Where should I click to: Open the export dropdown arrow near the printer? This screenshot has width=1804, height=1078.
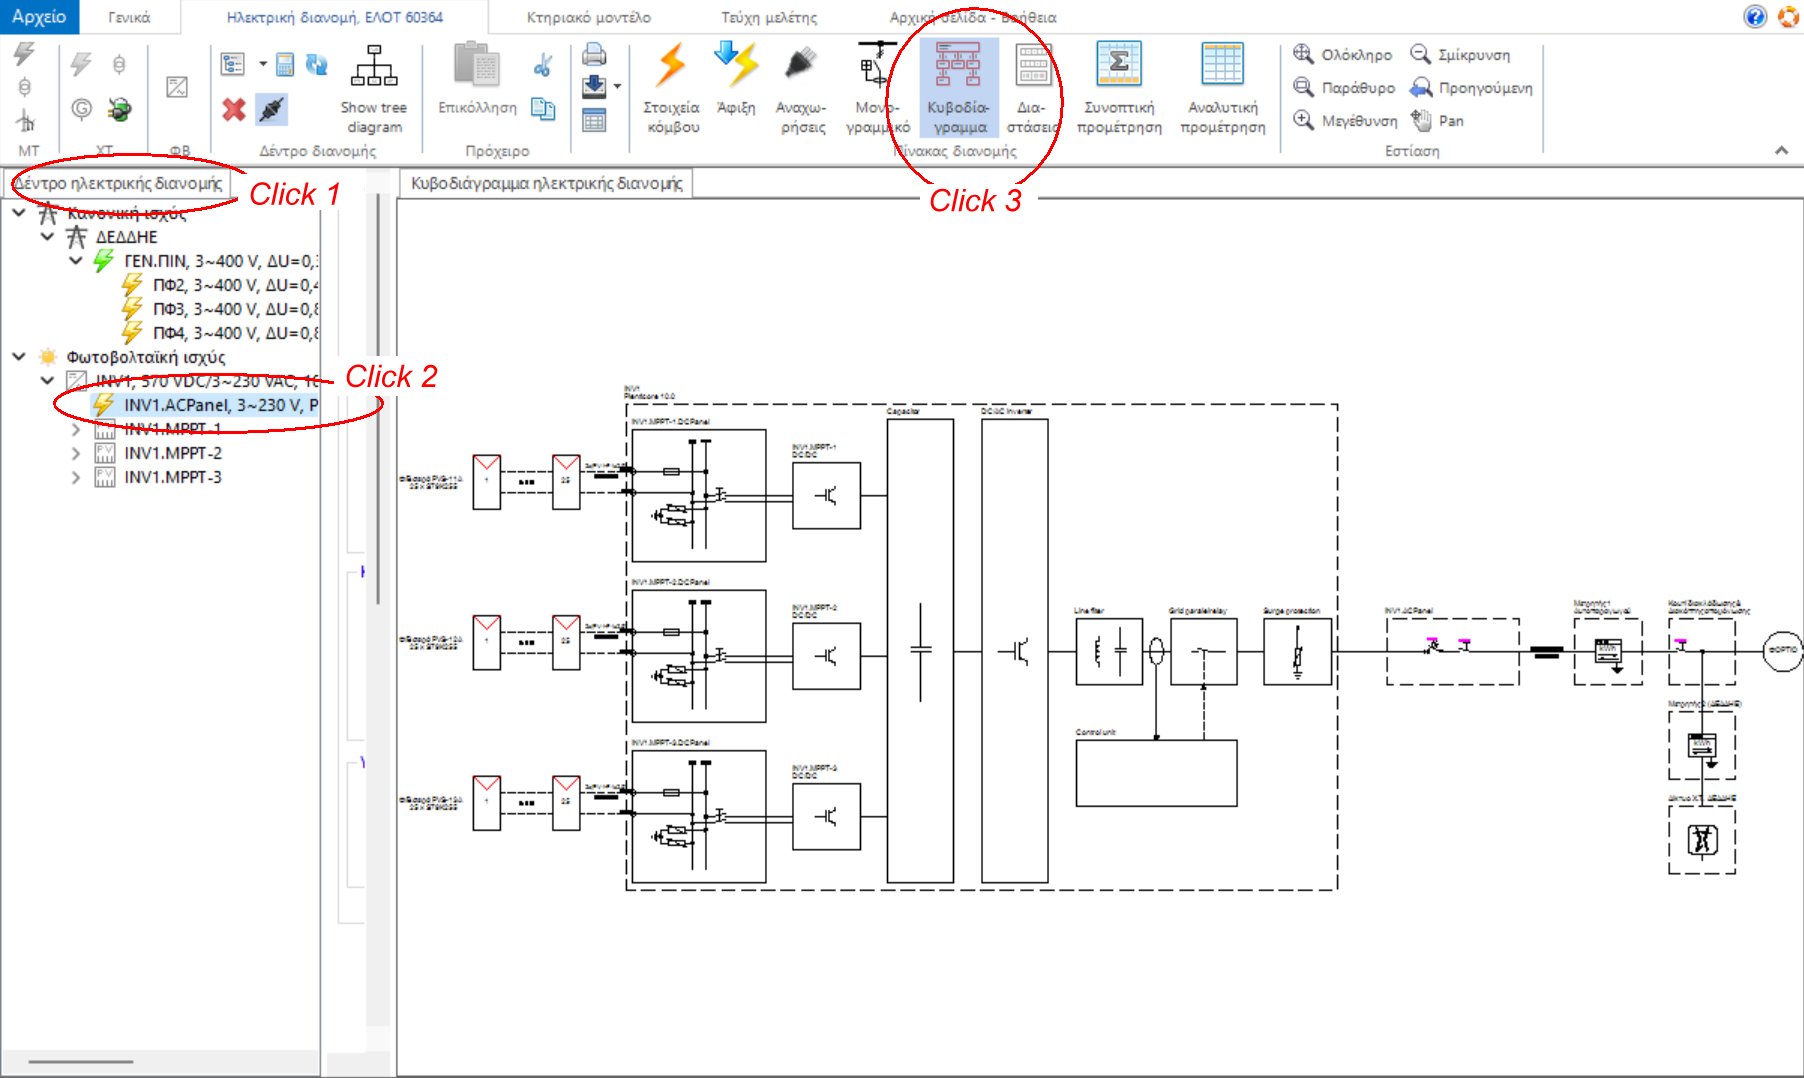(x=617, y=88)
